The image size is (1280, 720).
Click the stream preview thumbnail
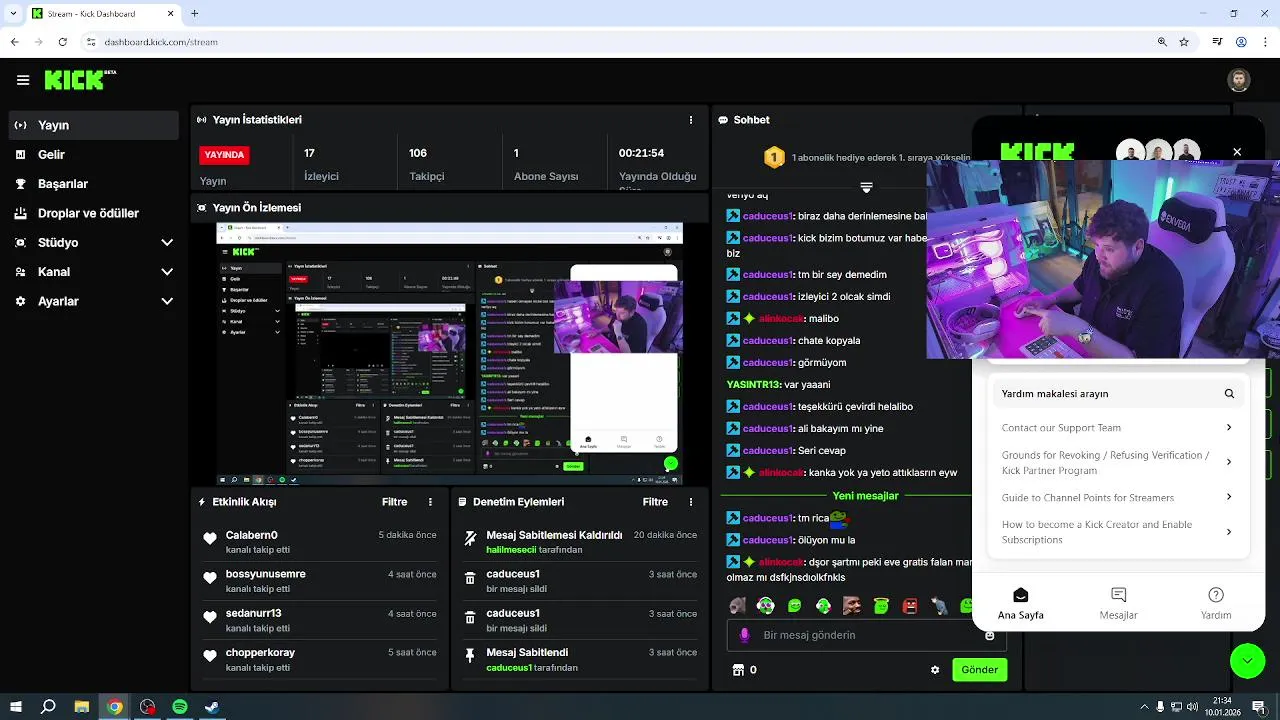450,353
